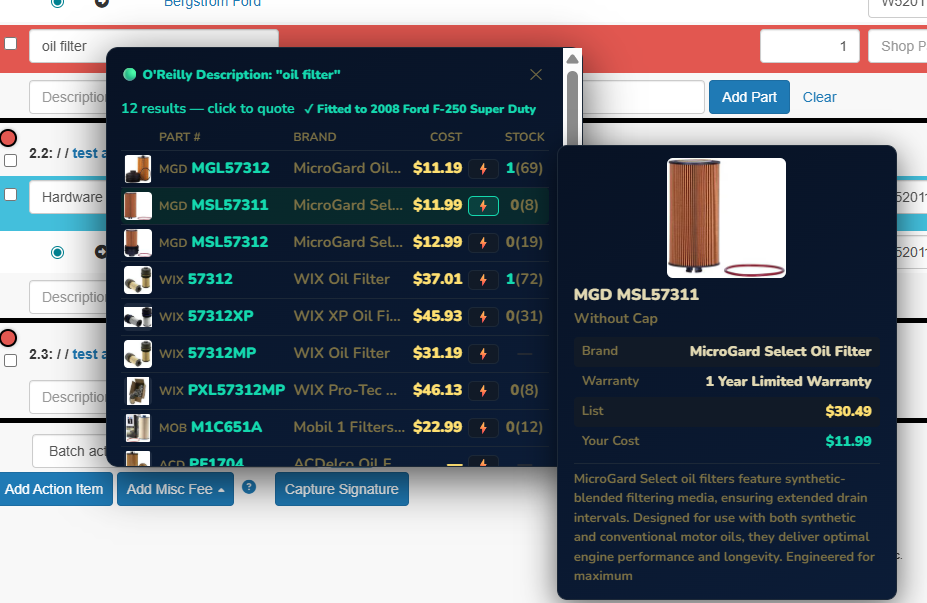Click the $30.49 List price value
This screenshot has width=927, height=603.
tap(848, 411)
